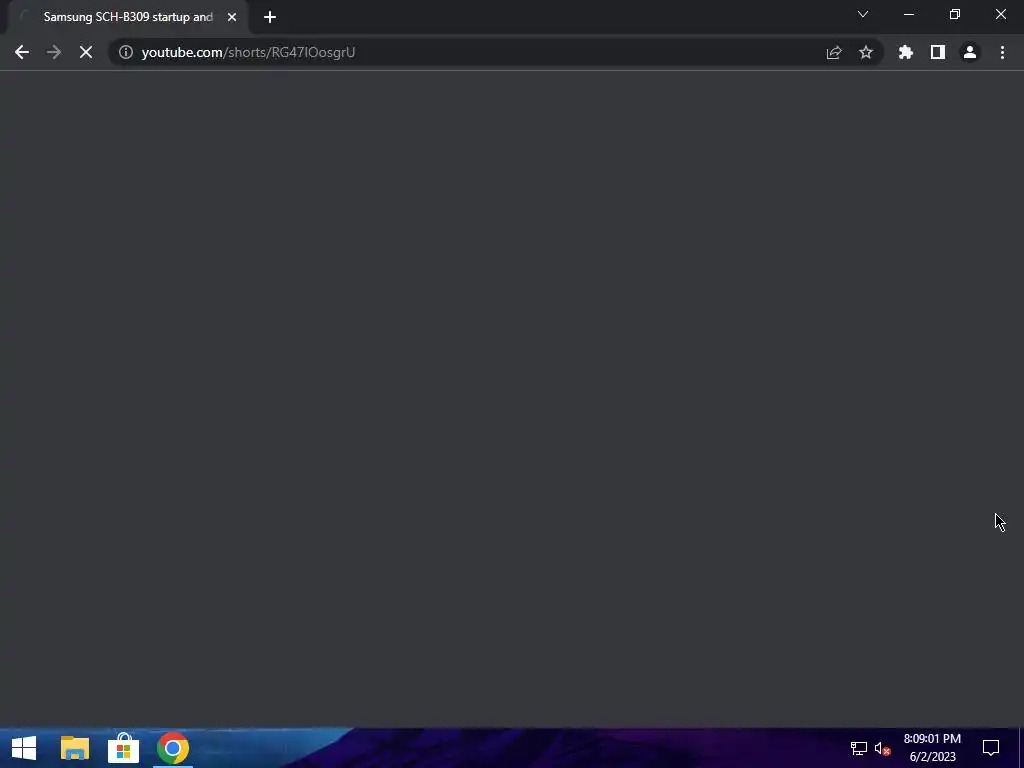Bookmark this tab with the star icon

click(866, 52)
